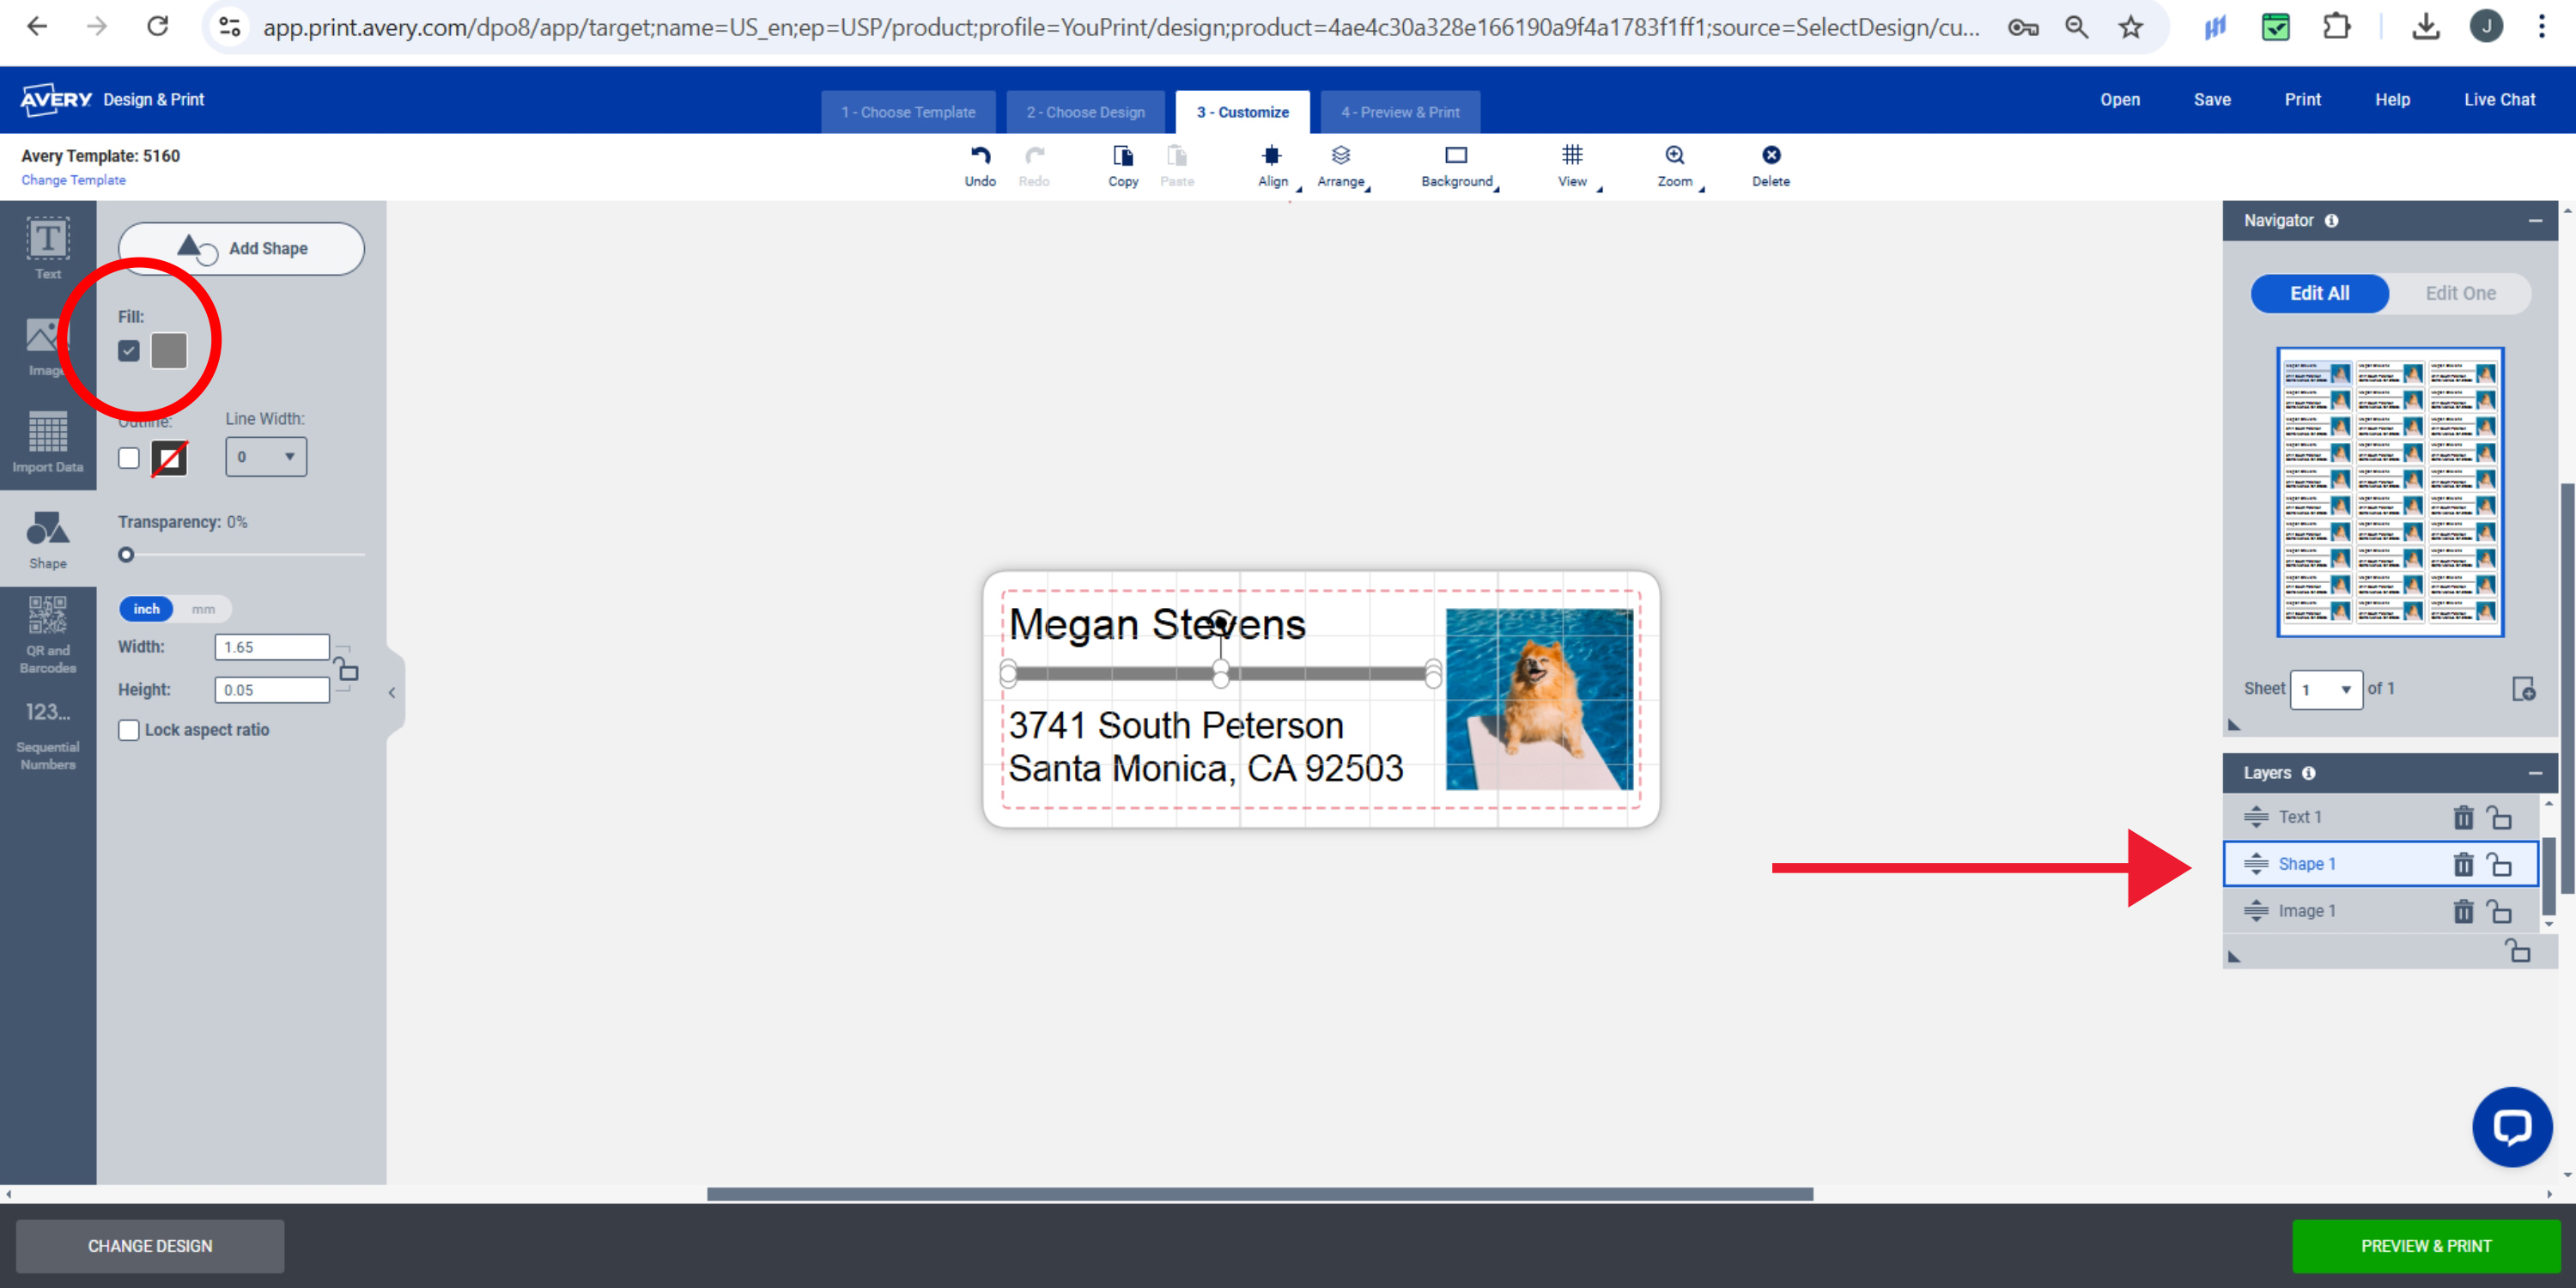The image size is (2576, 1288).
Task: Switch units to mm
Action: [x=203, y=609]
